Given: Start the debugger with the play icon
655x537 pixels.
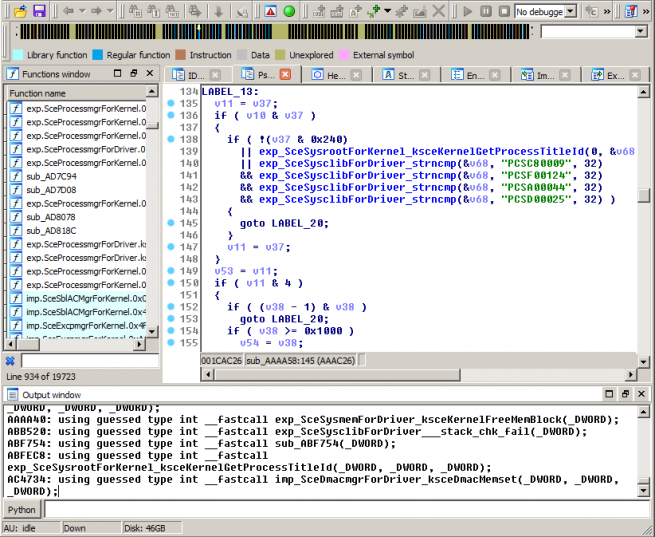Looking at the screenshot, I should point(467,11).
